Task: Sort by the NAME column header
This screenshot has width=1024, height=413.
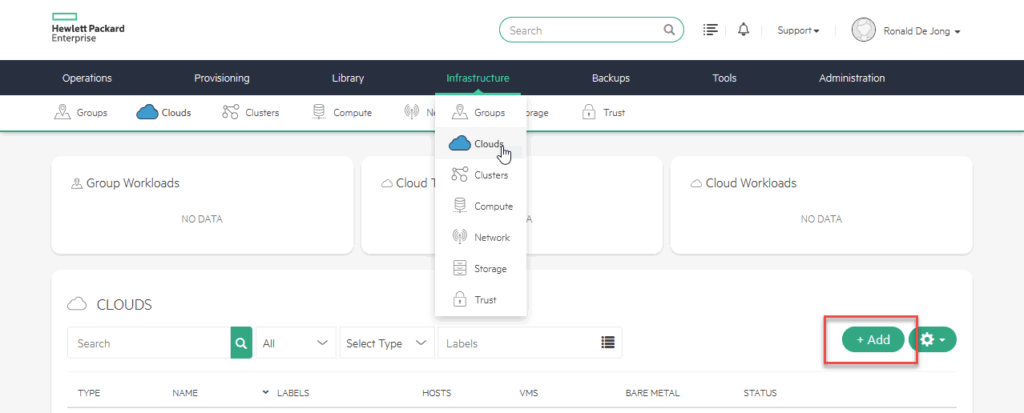Action: pos(185,393)
